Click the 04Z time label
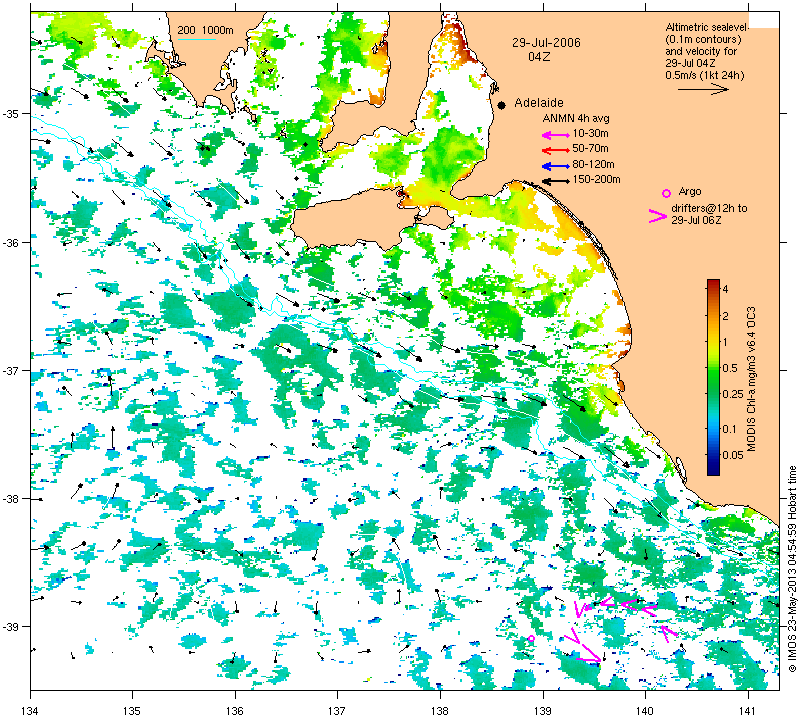 point(539,57)
